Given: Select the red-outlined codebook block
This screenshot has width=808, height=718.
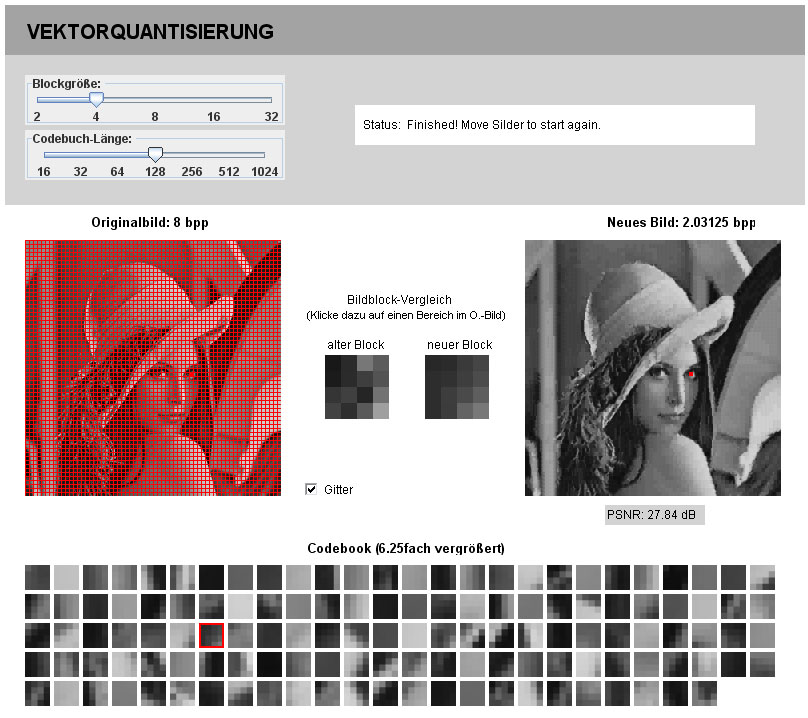Looking at the screenshot, I should [x=211, y=636].
